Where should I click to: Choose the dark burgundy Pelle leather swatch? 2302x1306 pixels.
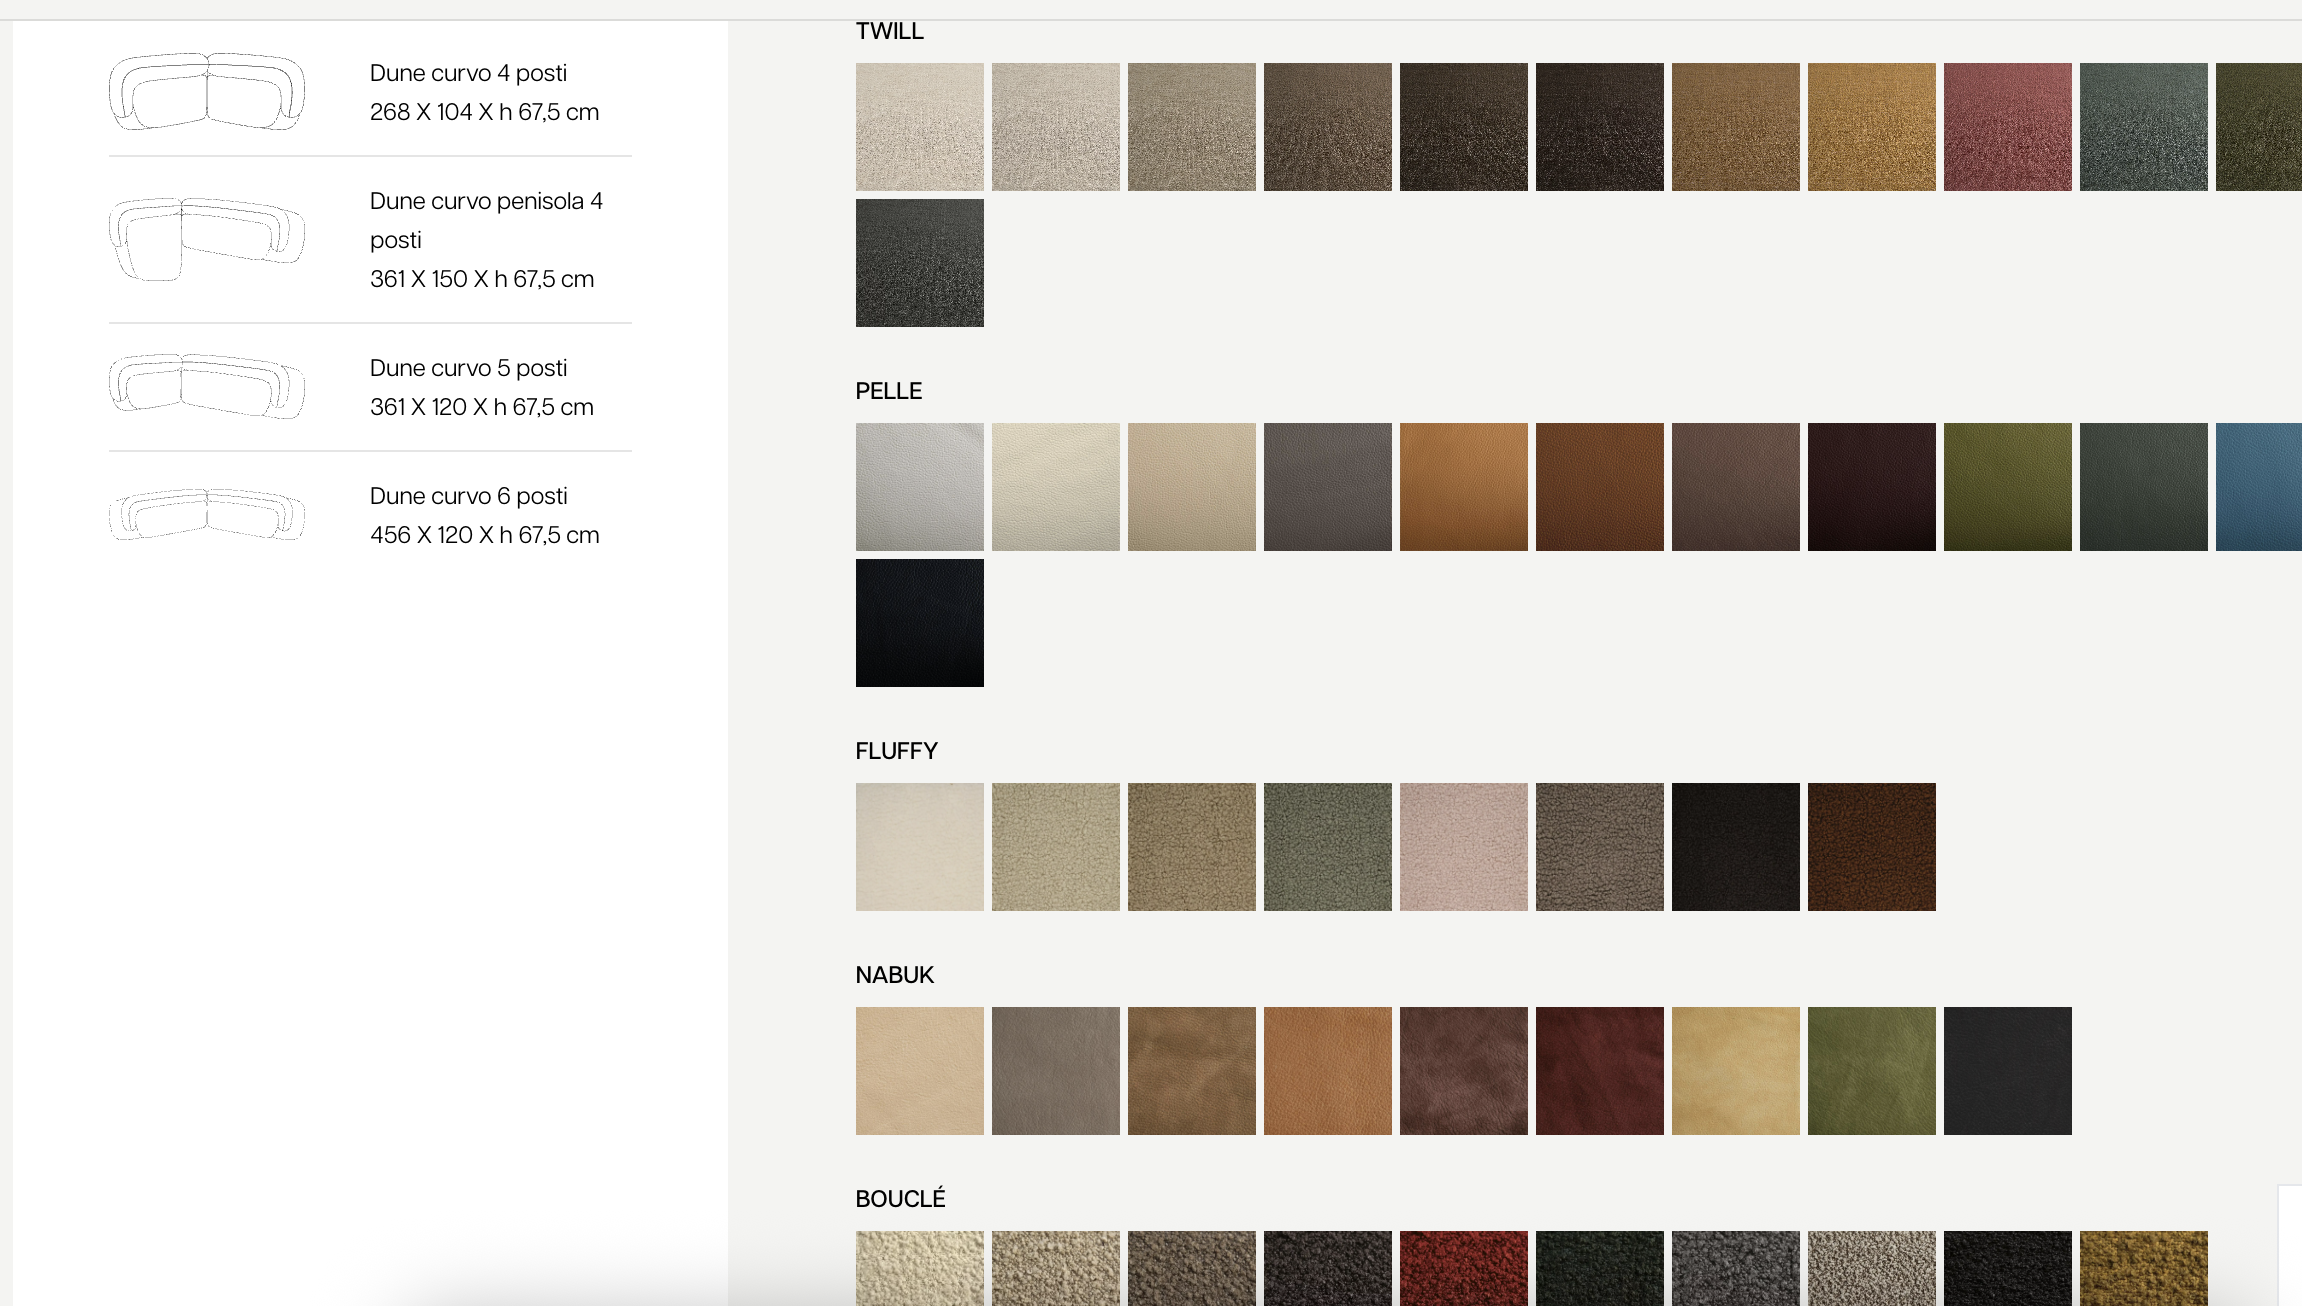pos(1872,487)
